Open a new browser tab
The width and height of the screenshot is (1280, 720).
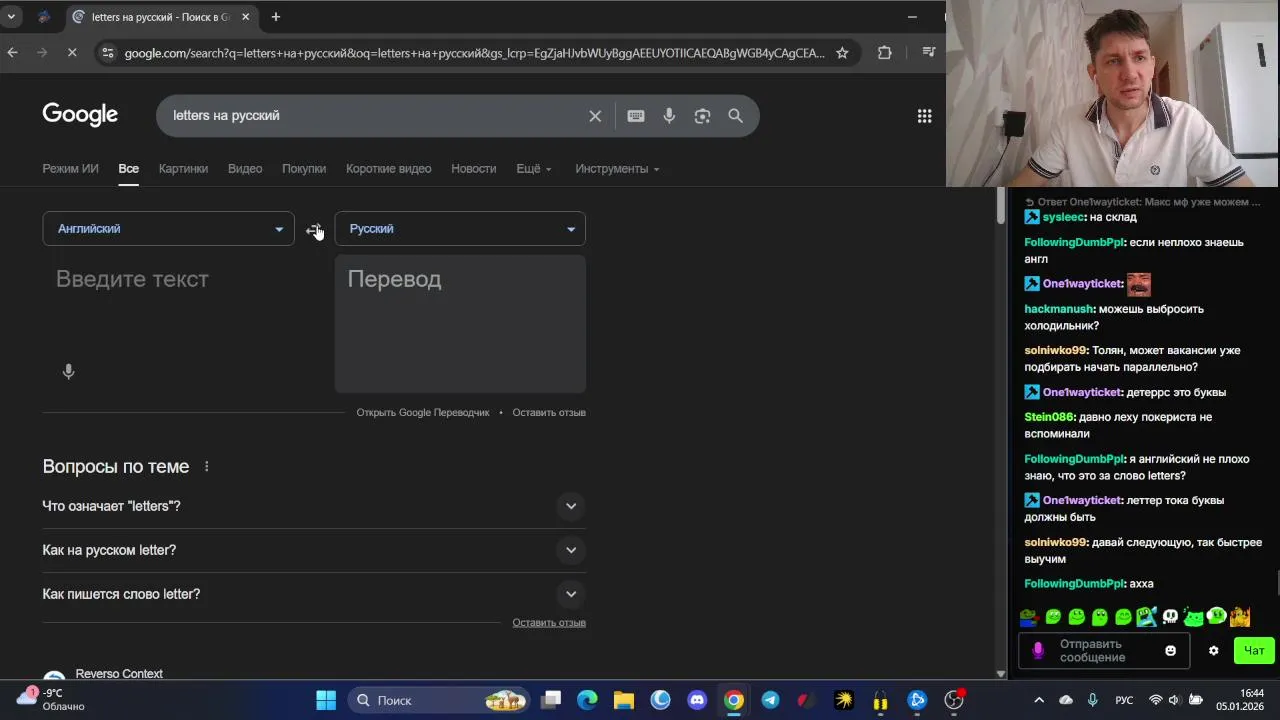[x=275, y=17]
